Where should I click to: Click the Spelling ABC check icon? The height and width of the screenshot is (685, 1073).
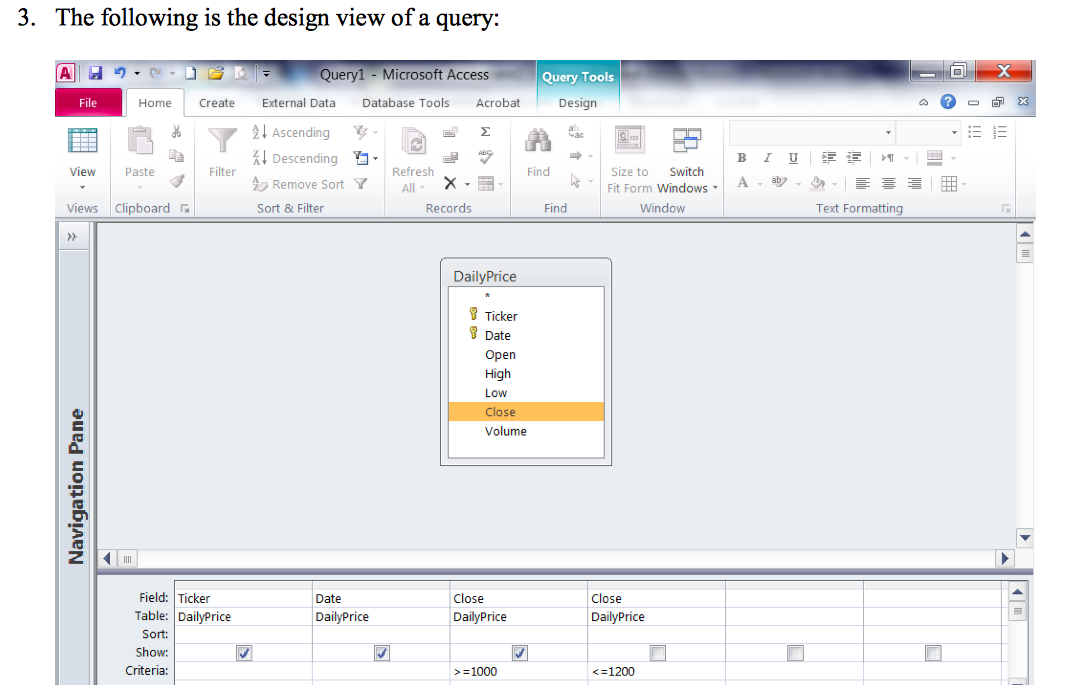click(486, 157)
